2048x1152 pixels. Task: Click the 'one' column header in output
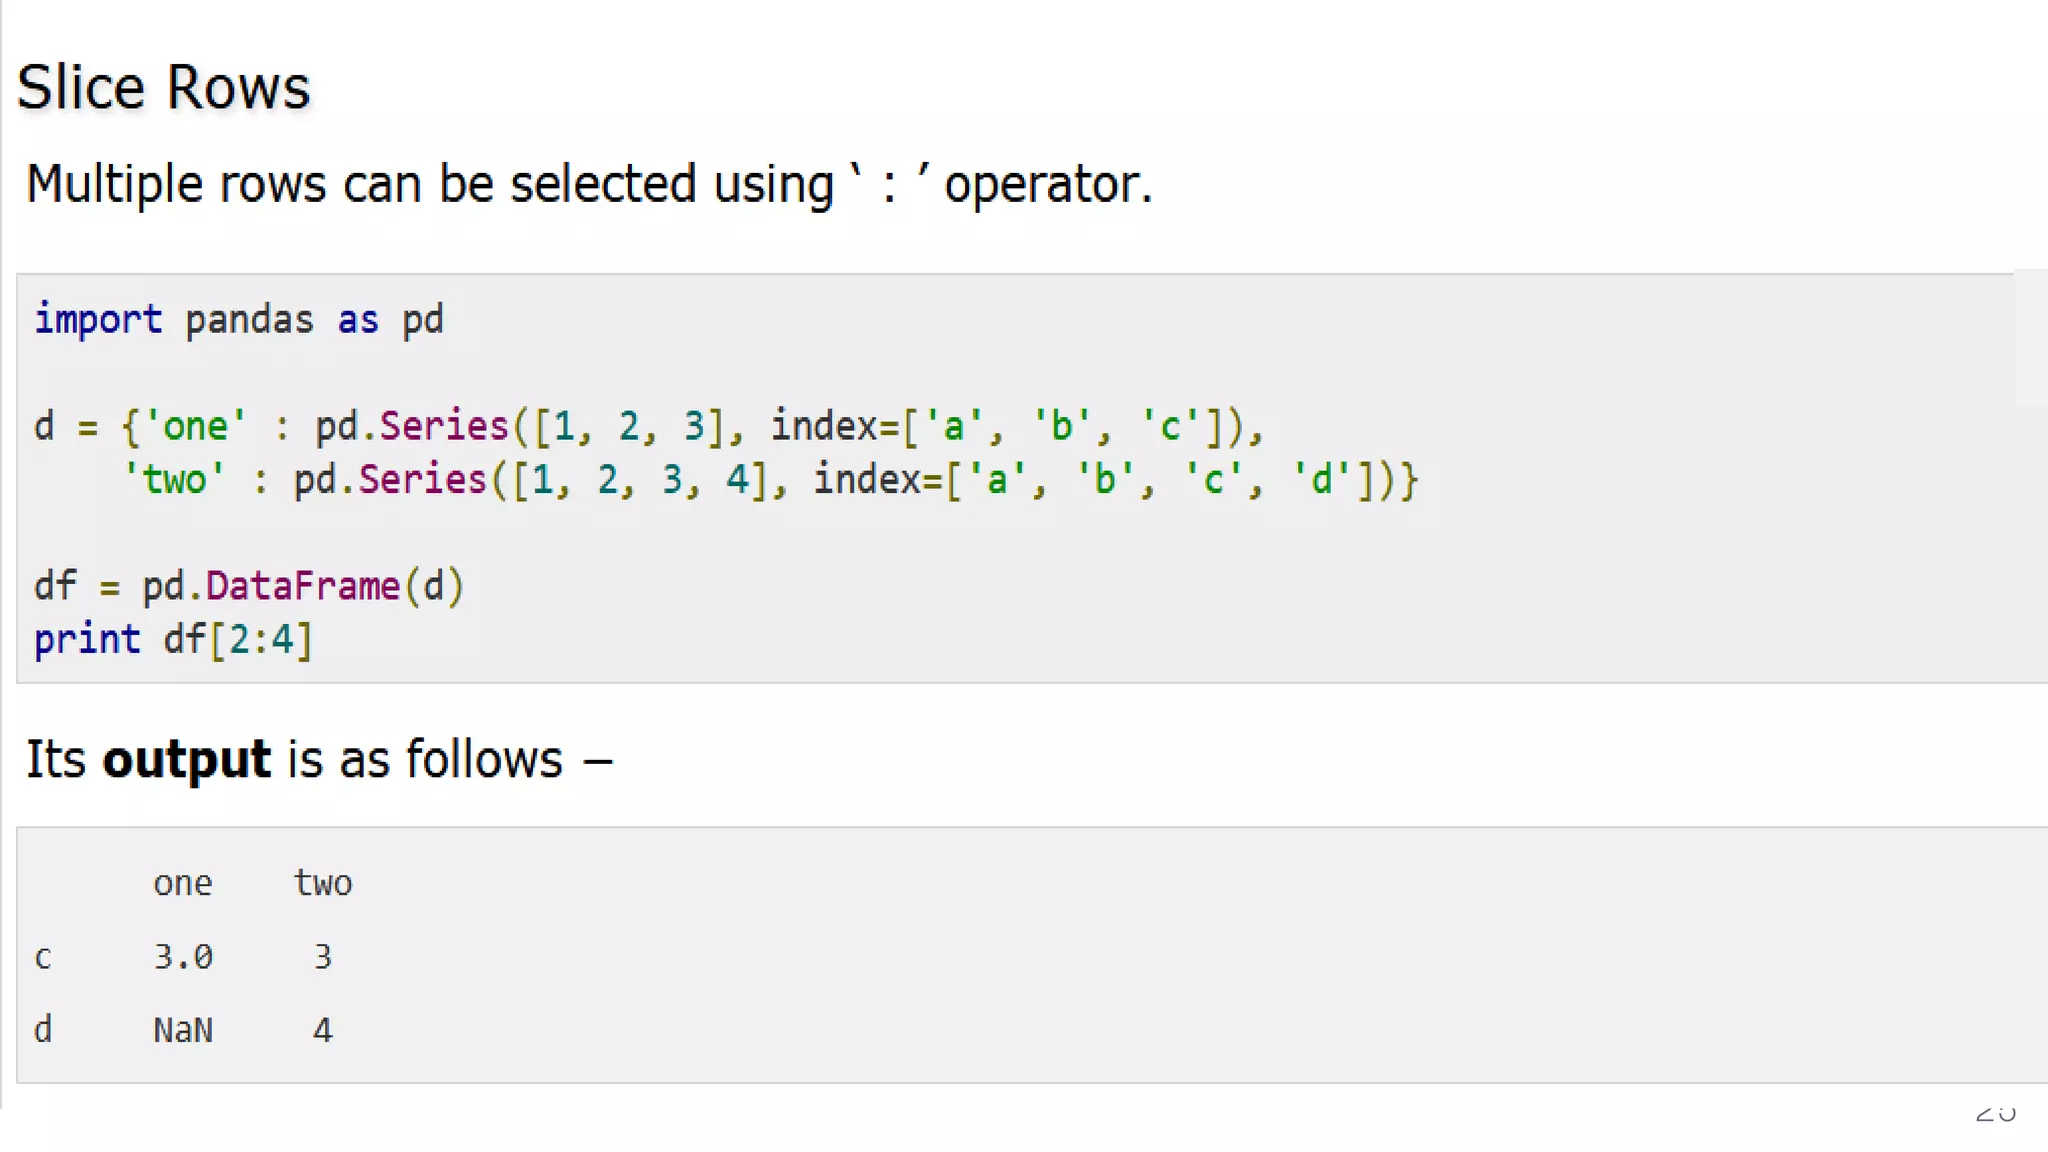pyautogui.click(x=182, y=884)
